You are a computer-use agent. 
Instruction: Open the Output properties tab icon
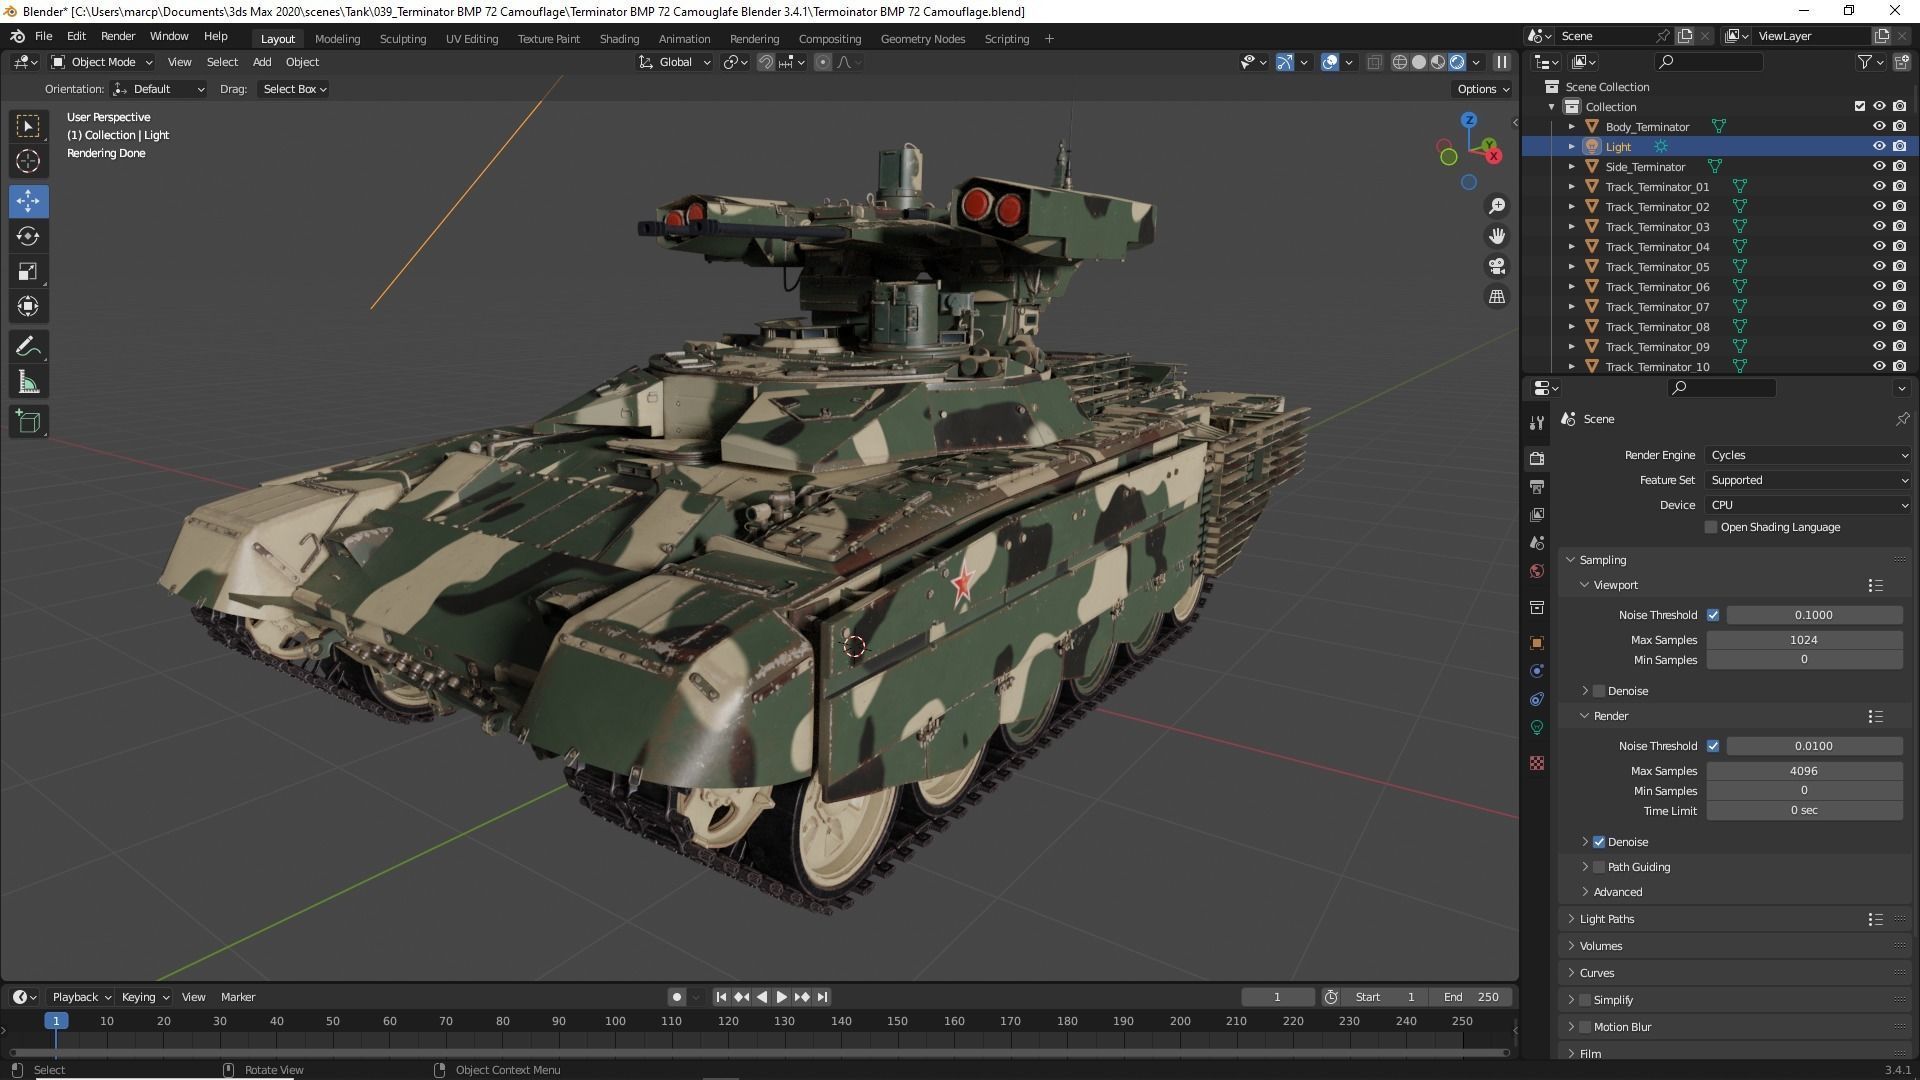pyautogui.click(x=1537, y=487)
